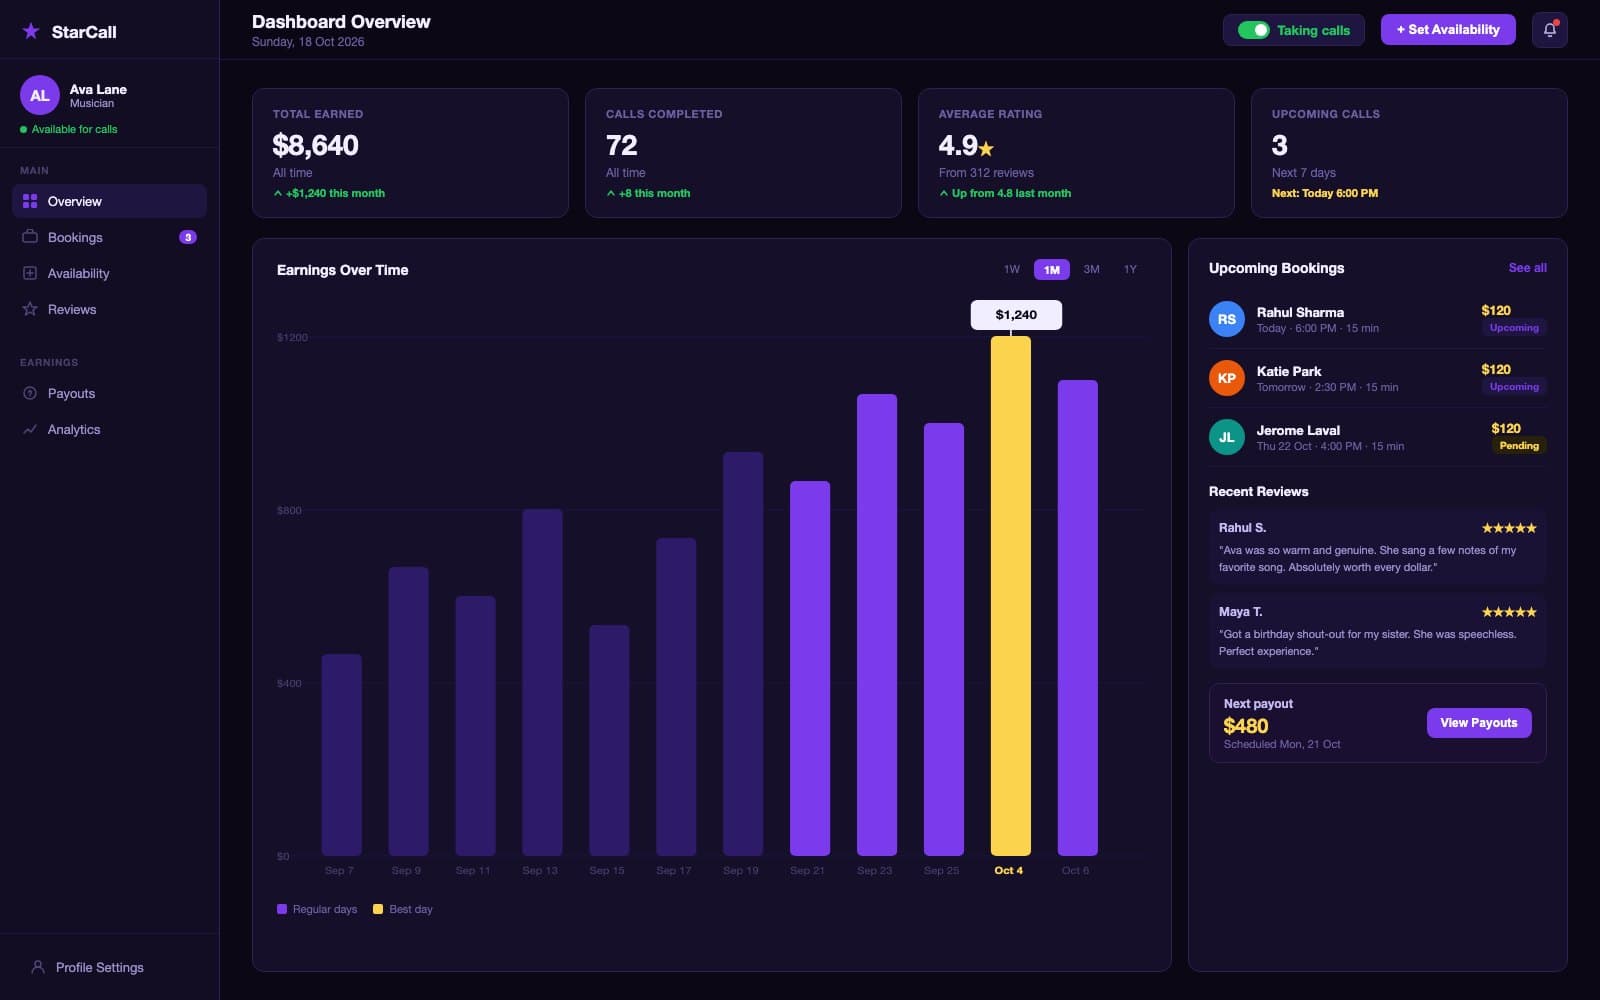Click the Profile Settings person icon
The height and width of the screenshot is (1000, 1600).
(38, 967)
